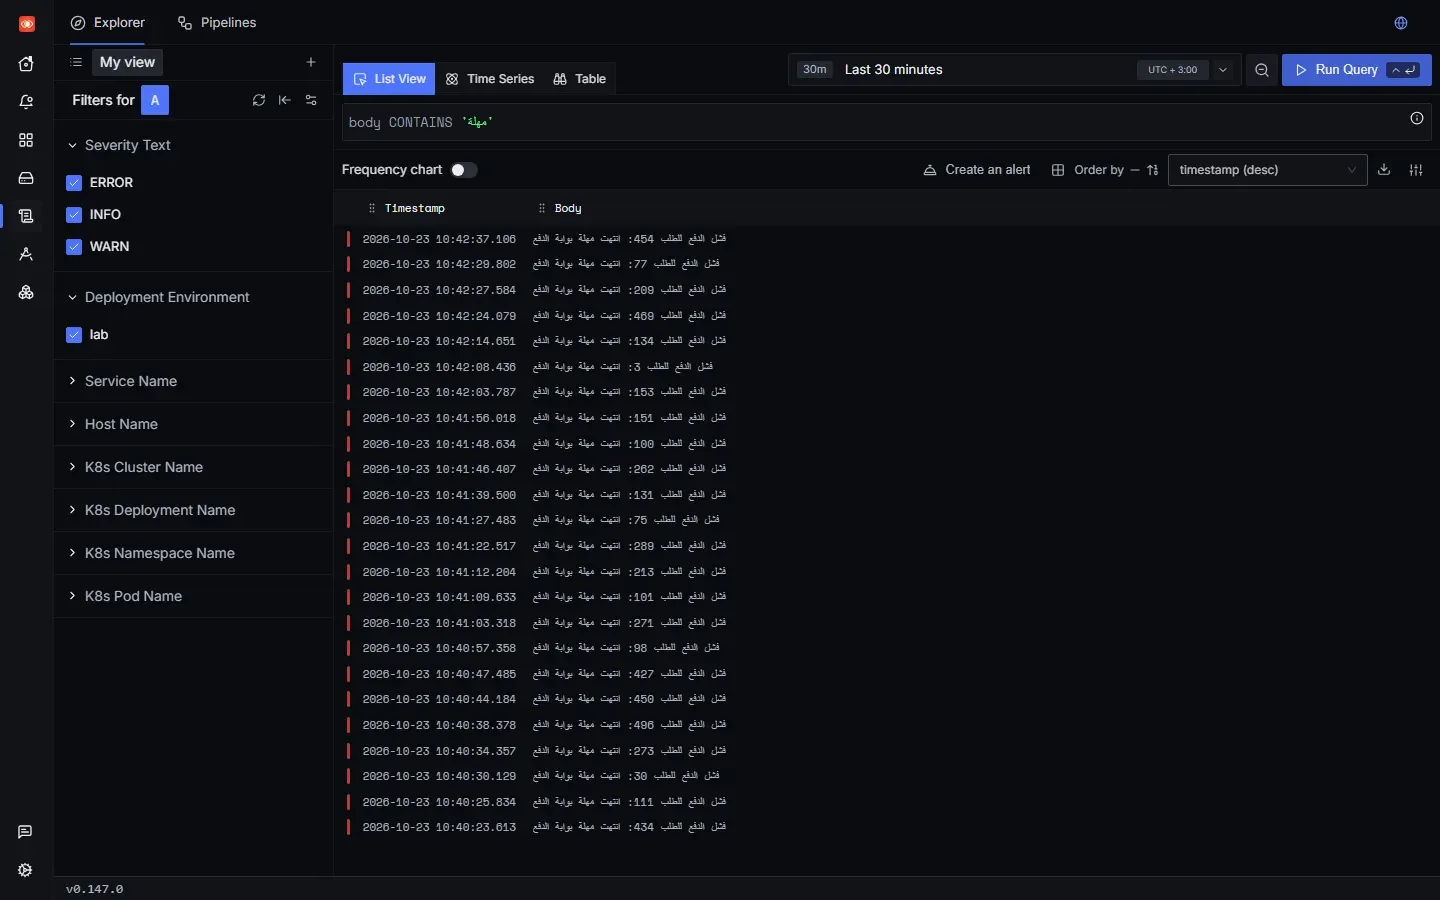The image size is (1440, 900).
Task: Open log entry at 10:42:08.436
Action: pyautogui.click(x=886, y=367)
